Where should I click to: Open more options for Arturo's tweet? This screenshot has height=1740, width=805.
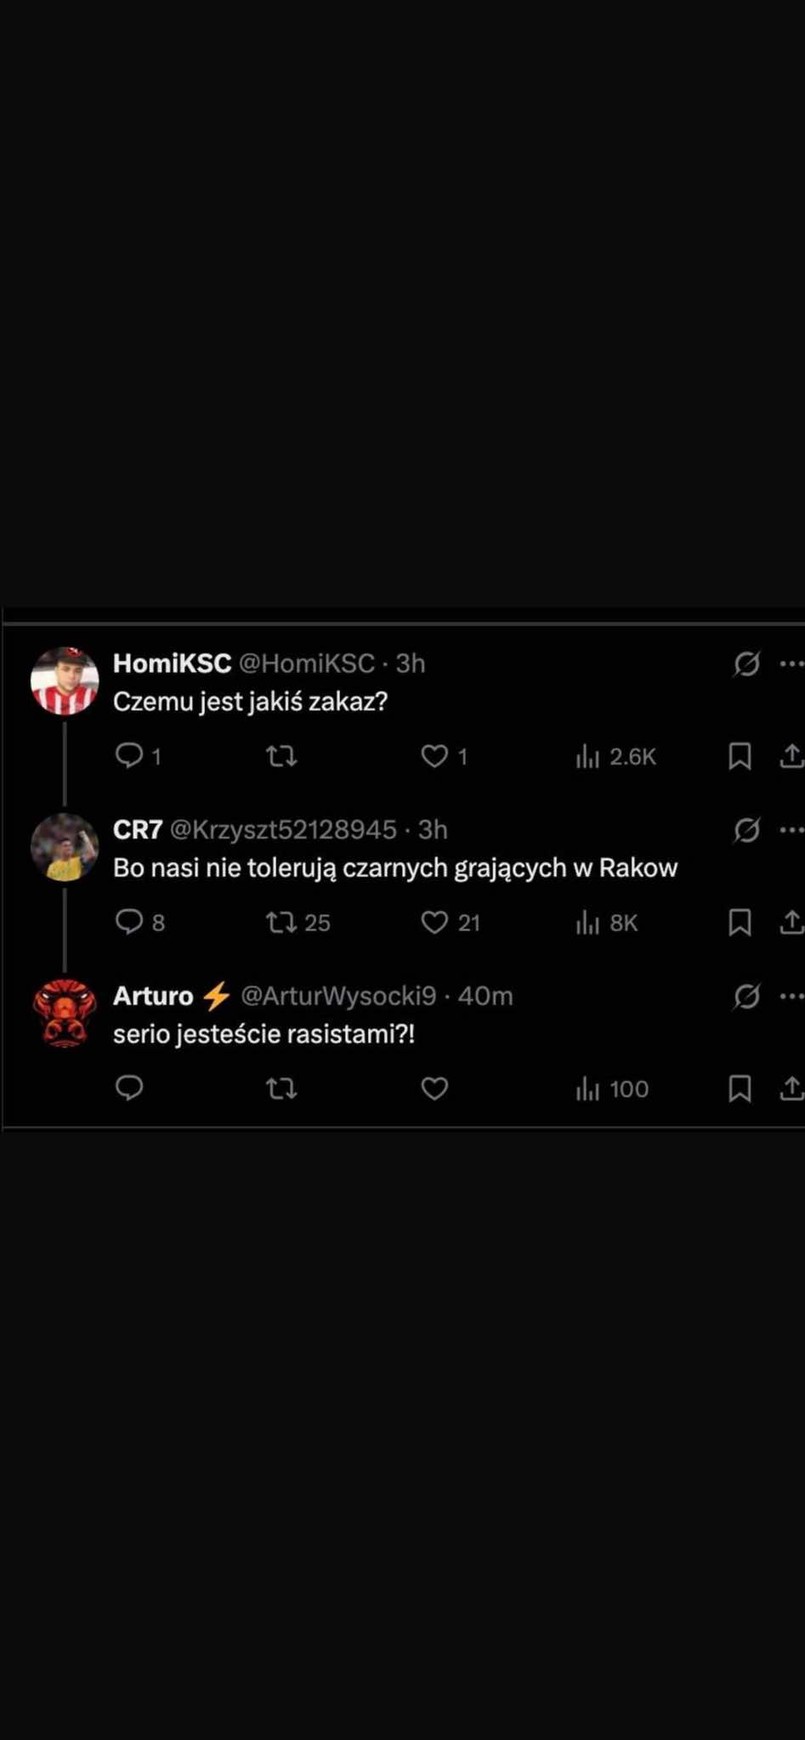pos(790,996)
